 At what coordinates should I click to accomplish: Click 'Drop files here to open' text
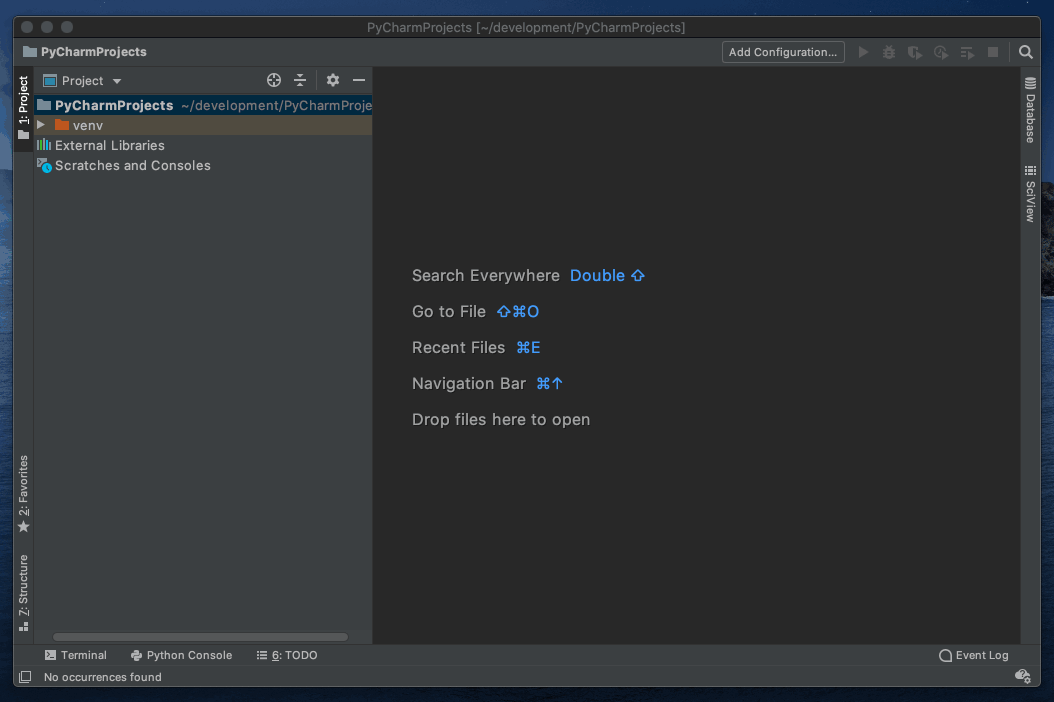501,420
